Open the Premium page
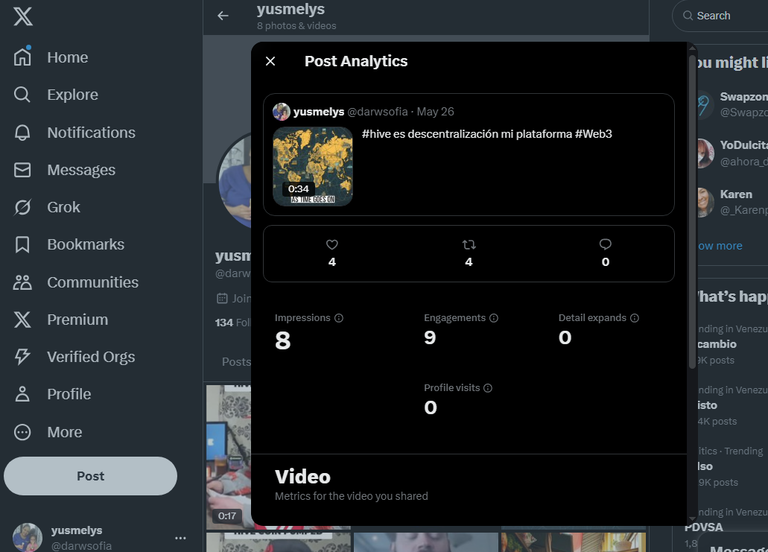This screenshot has height=552, width=768. (61, 319)
